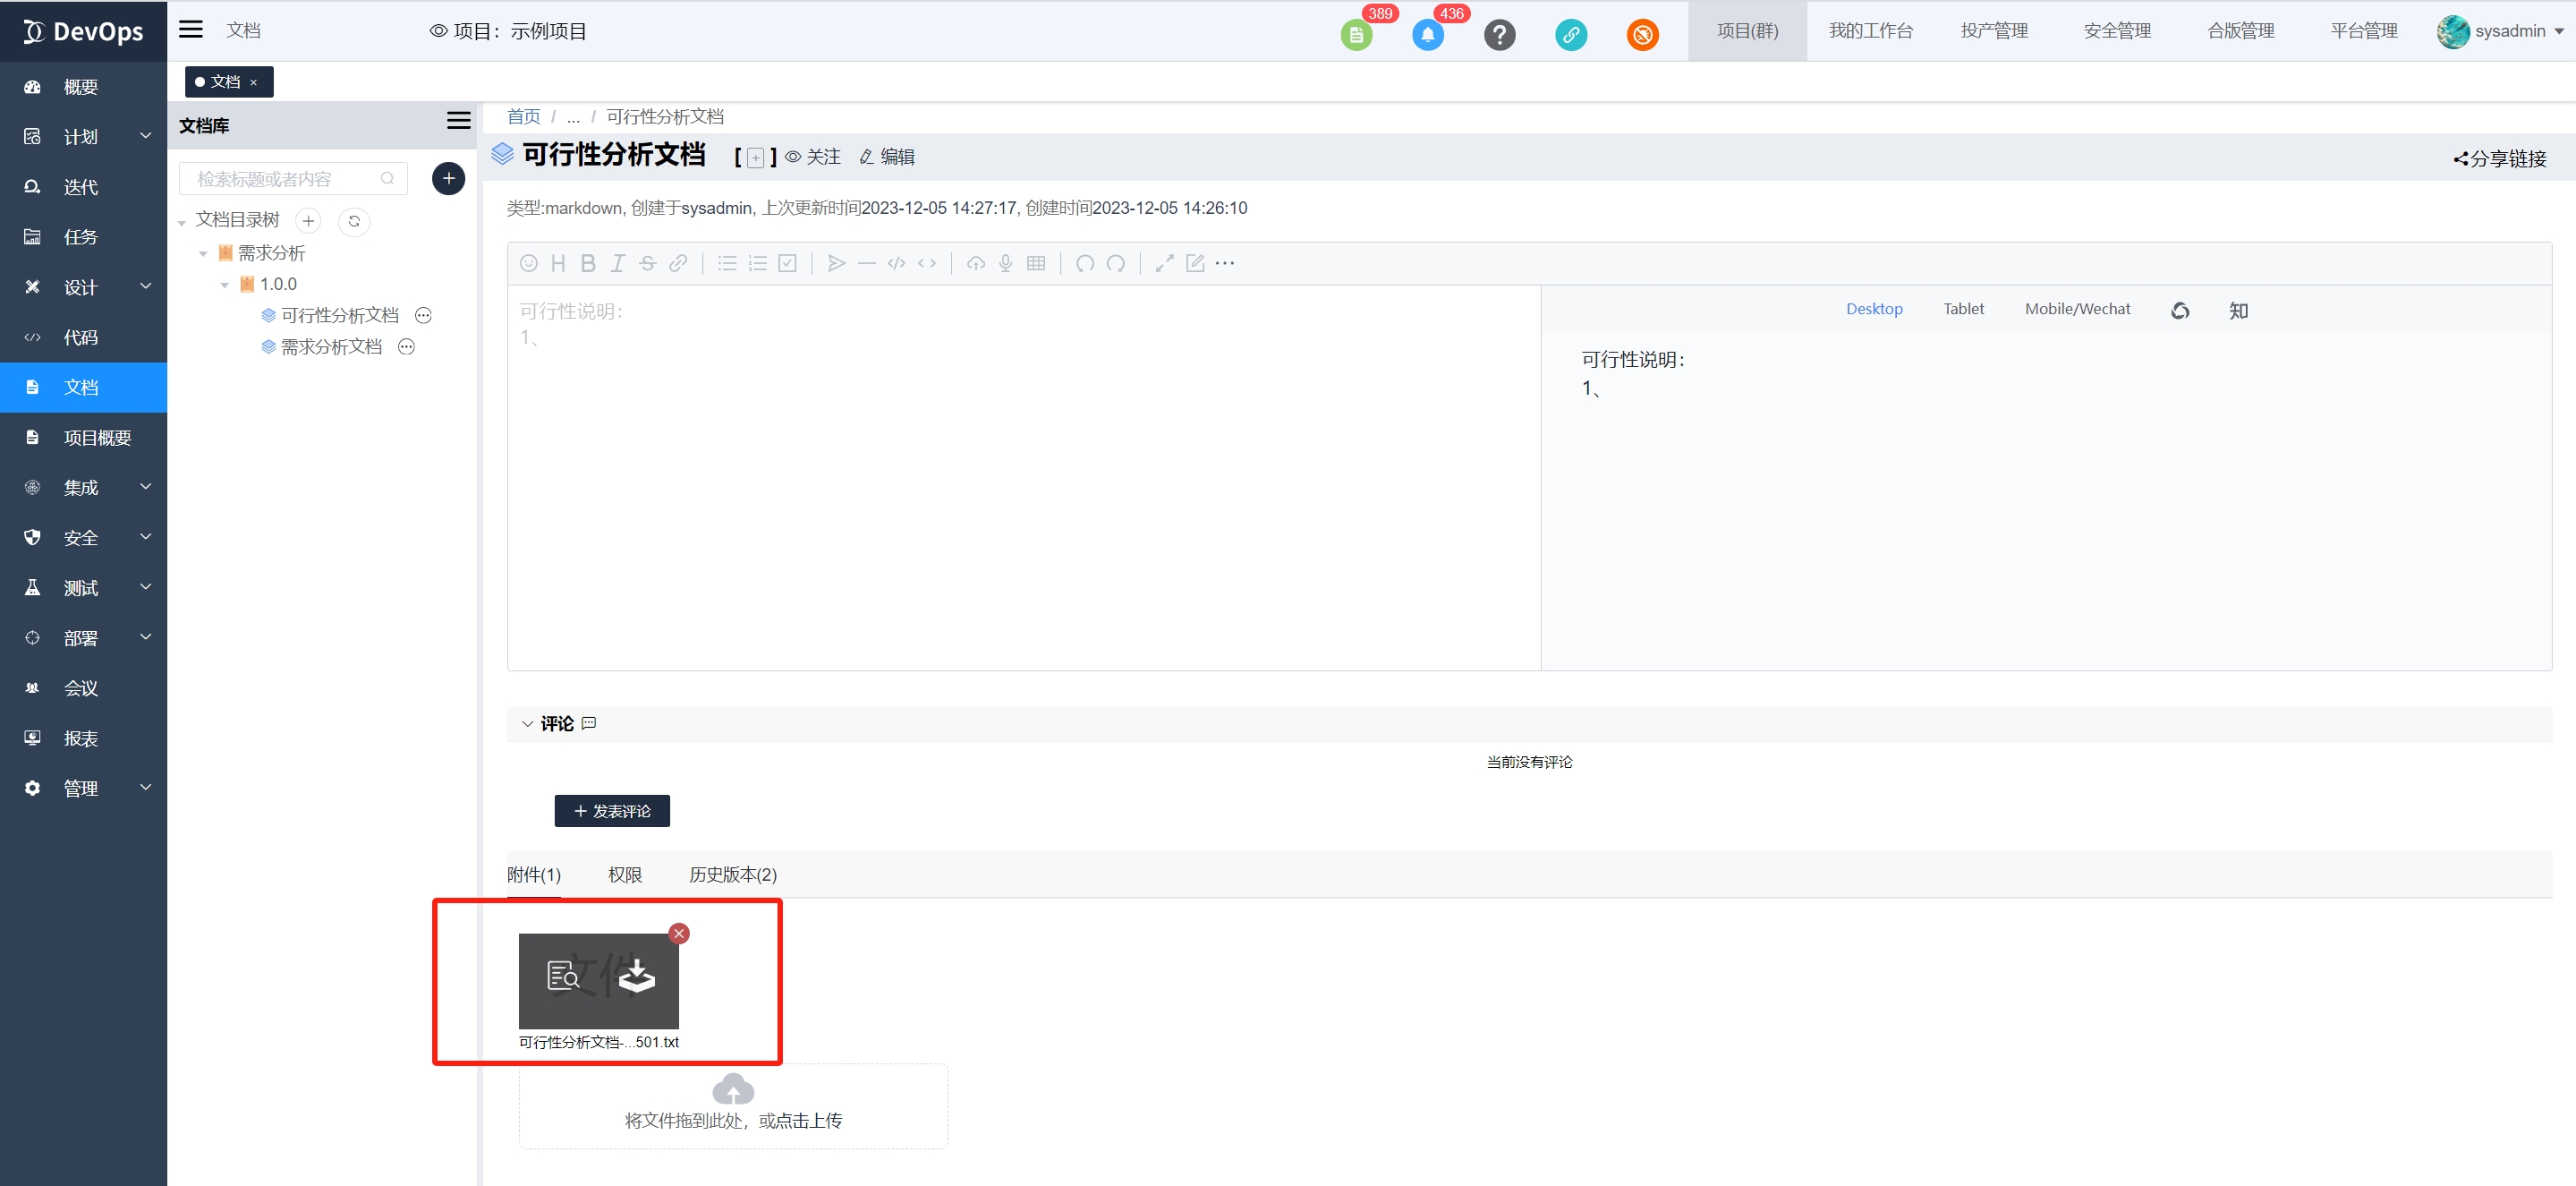This screenshot has height=1186, width=2576.
Task: Click the orange circular header icon
Action: point(1642,35)
